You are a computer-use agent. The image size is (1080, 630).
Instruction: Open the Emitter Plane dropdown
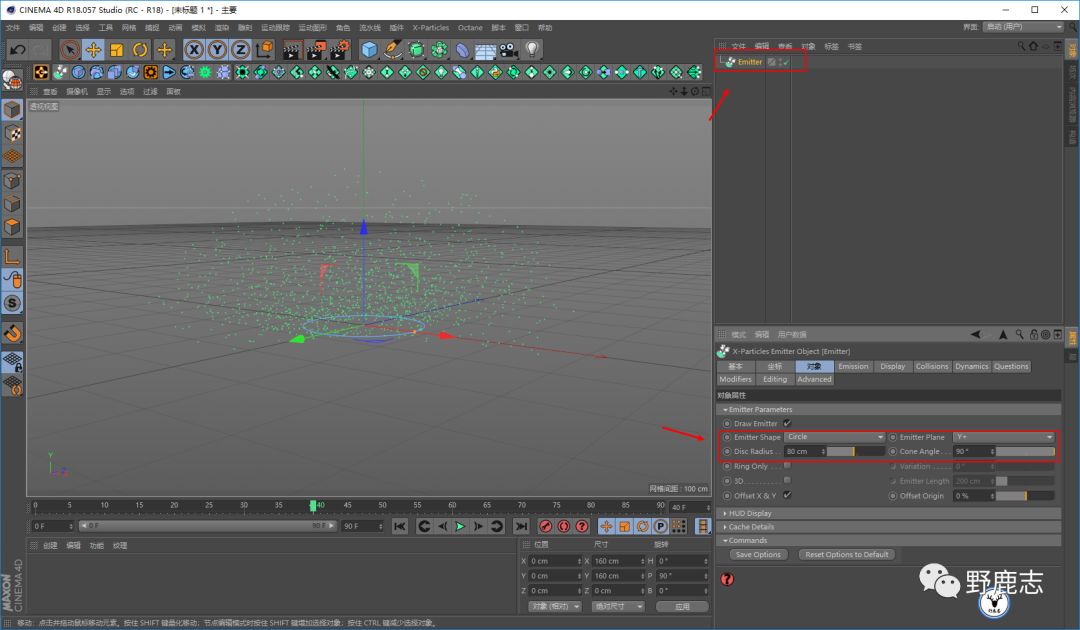coord(1003,437)
